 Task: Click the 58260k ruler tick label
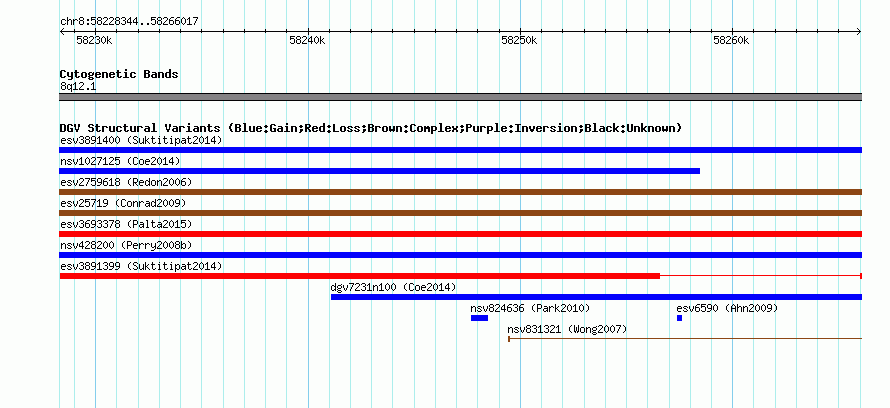click(732, 40)
